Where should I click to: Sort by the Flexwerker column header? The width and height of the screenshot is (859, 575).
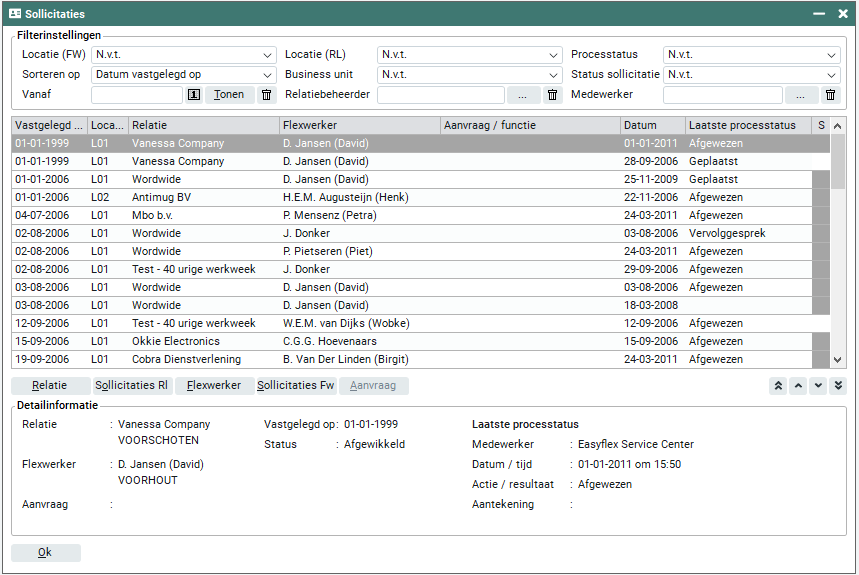[x=359, y=125]
